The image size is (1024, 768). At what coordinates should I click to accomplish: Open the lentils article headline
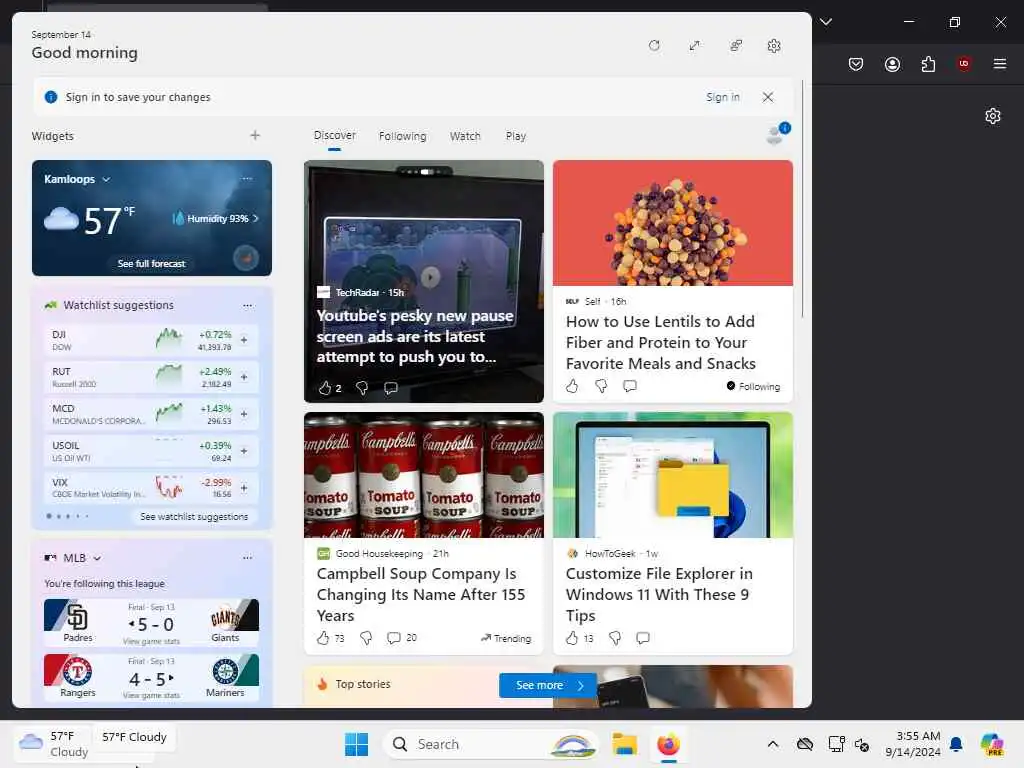click(x=660, y=342)
